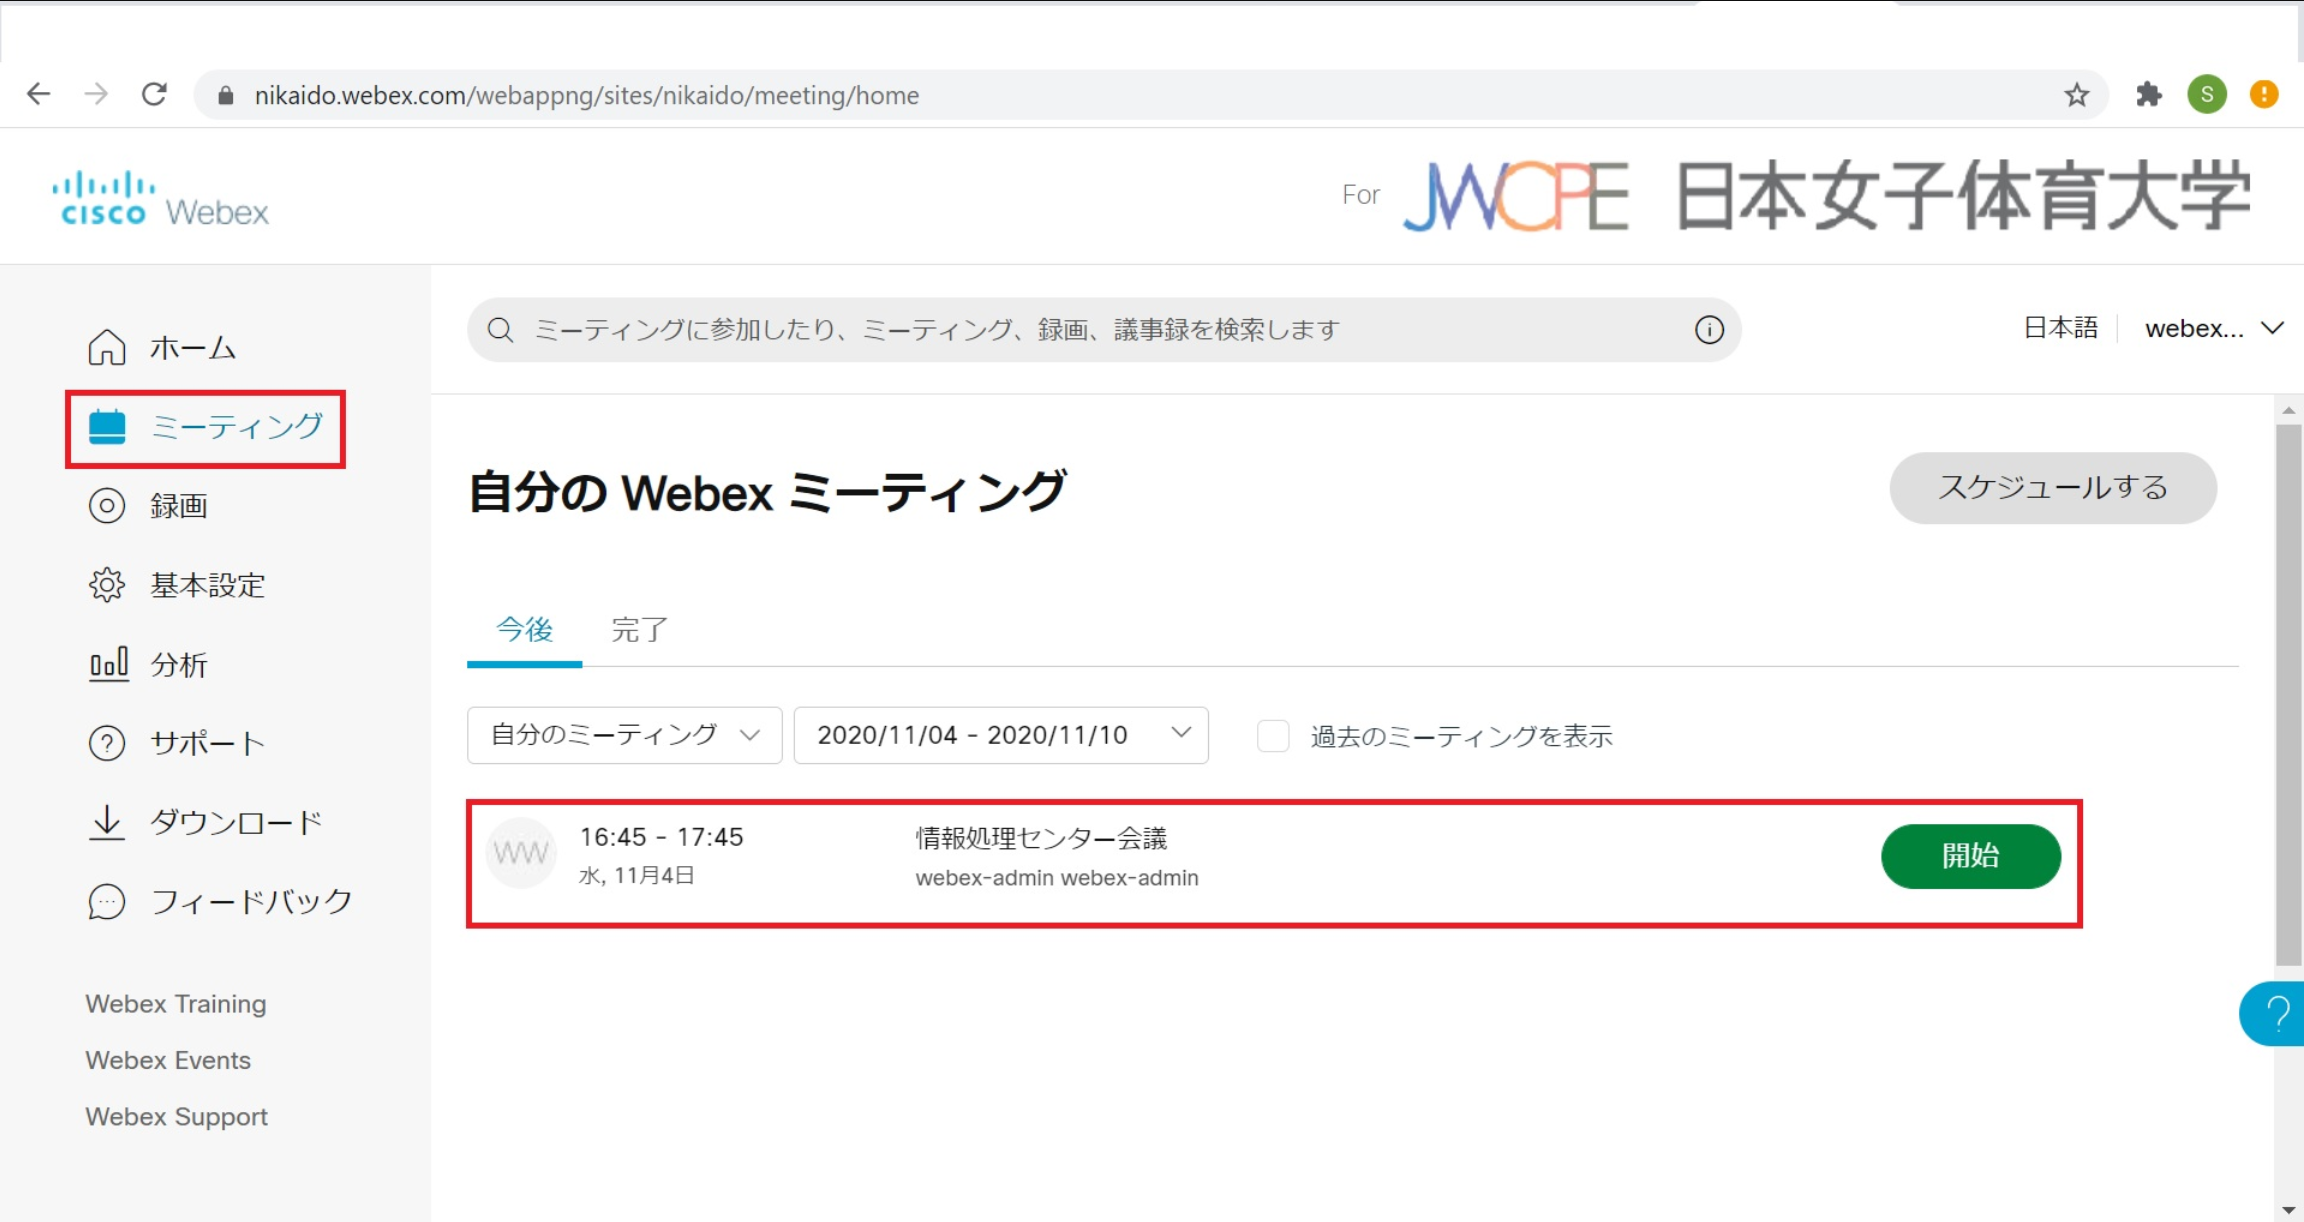Click the WW host avatar
This screenshot has height=1222, width=2304.
(x=521, y=853)
